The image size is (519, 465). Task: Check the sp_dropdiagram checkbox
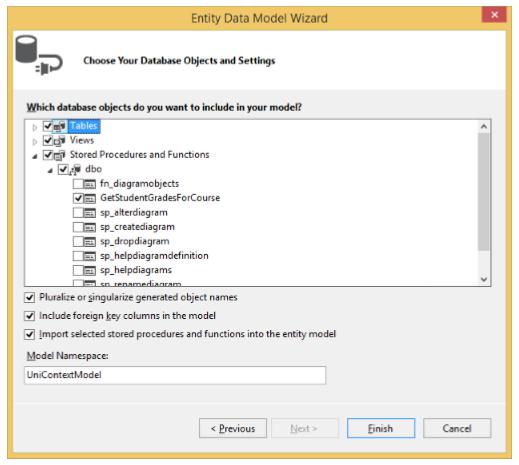pos(78,241)
